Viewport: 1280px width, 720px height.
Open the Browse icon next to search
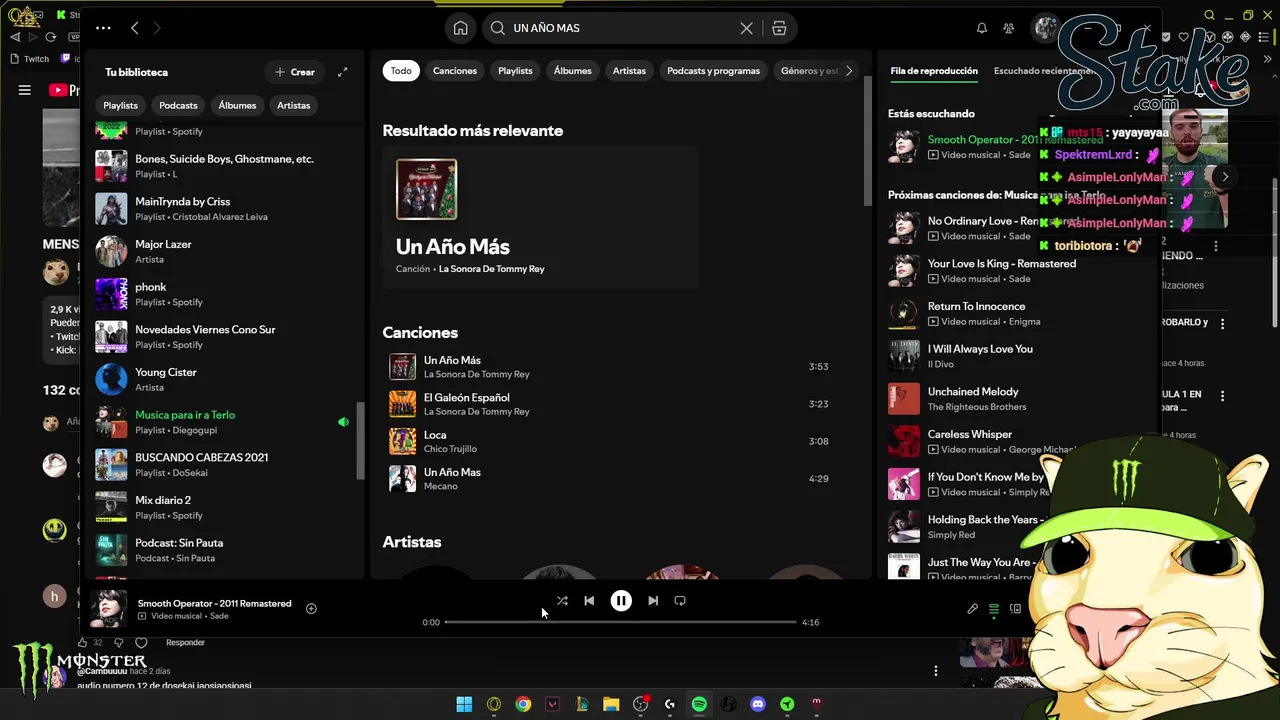click(779, 28)
